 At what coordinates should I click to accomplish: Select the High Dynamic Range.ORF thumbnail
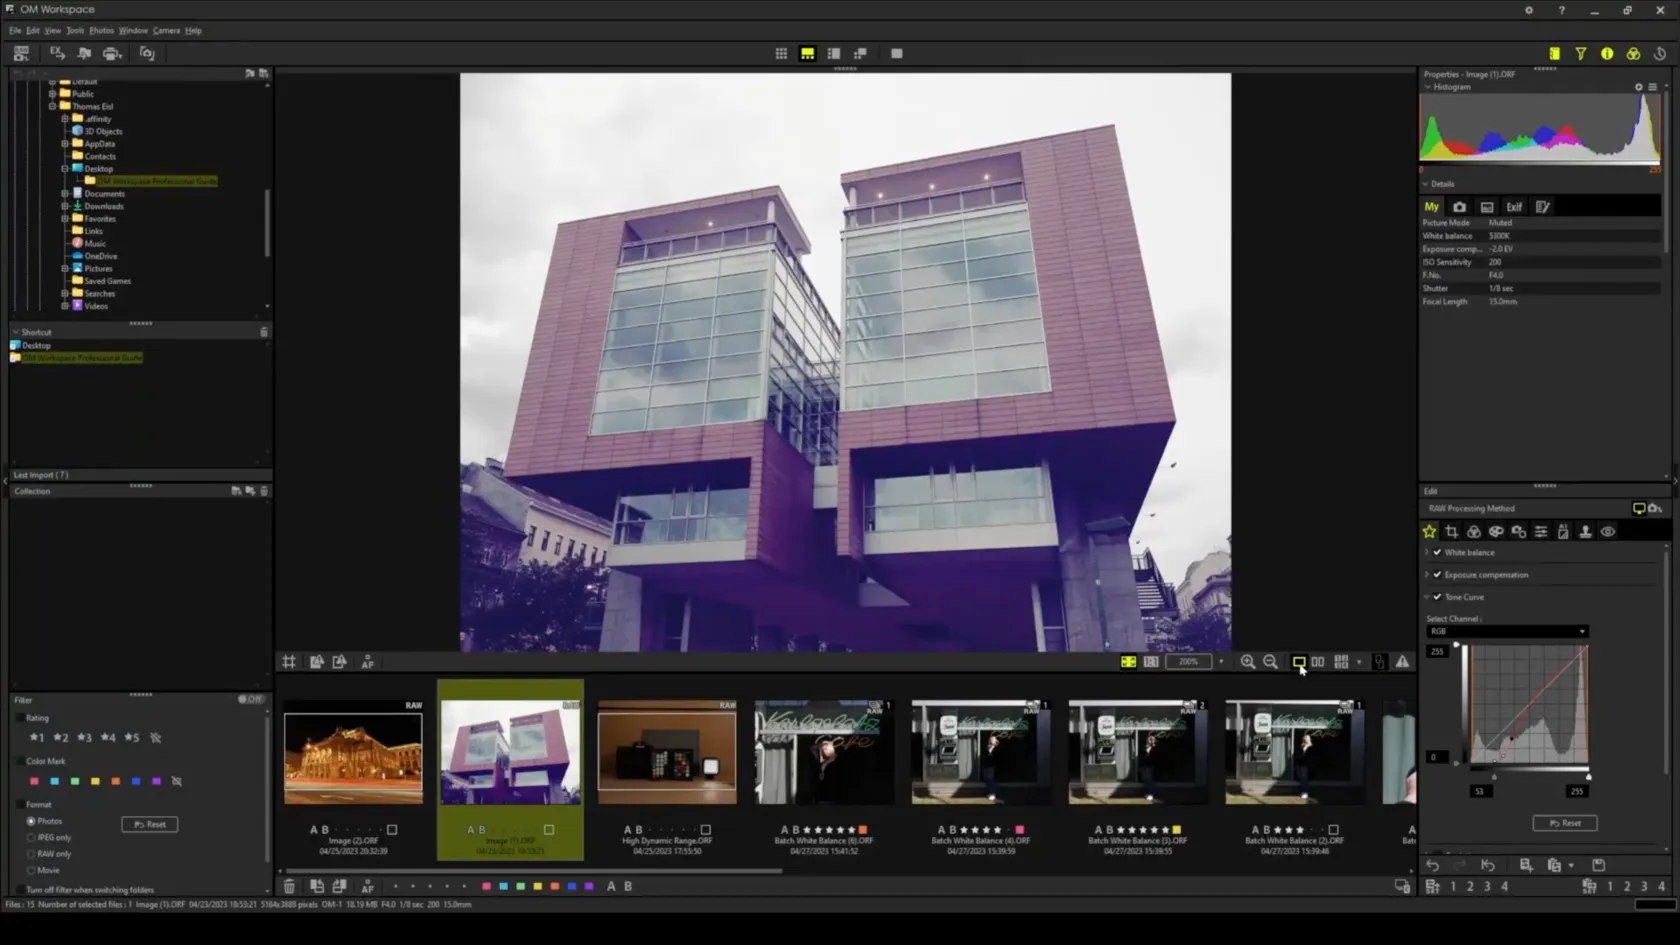pos(667,752)
